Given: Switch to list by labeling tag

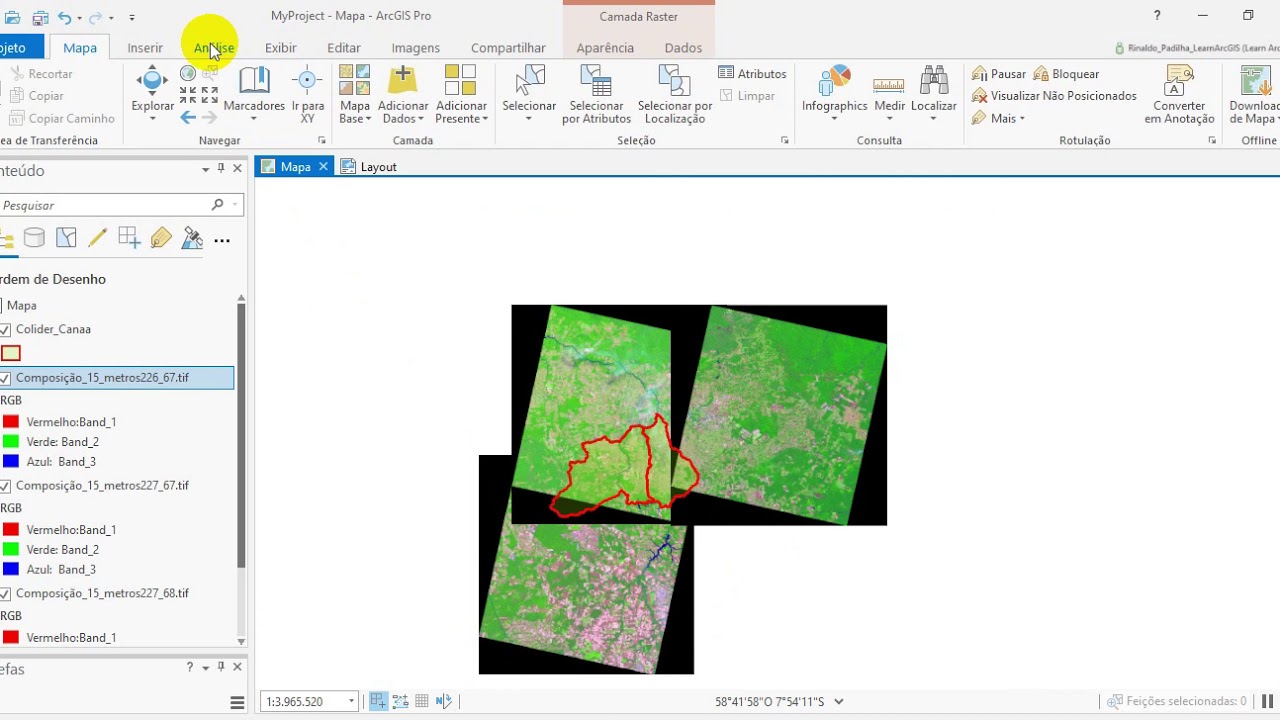Looking at the screenshot, I should (x=161, y=238).
